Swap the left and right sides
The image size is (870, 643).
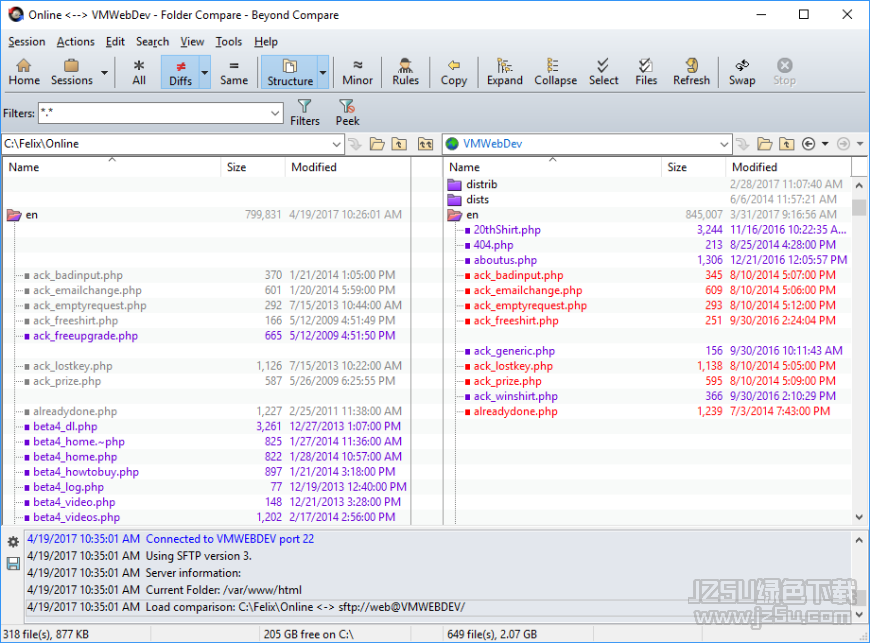(x=742, y=72)
